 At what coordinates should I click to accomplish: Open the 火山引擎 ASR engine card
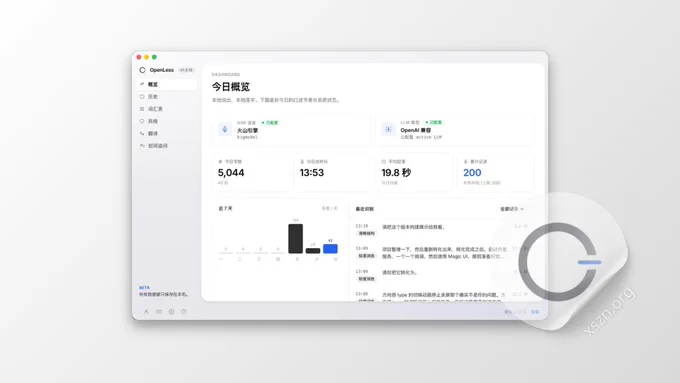(291, 130)
